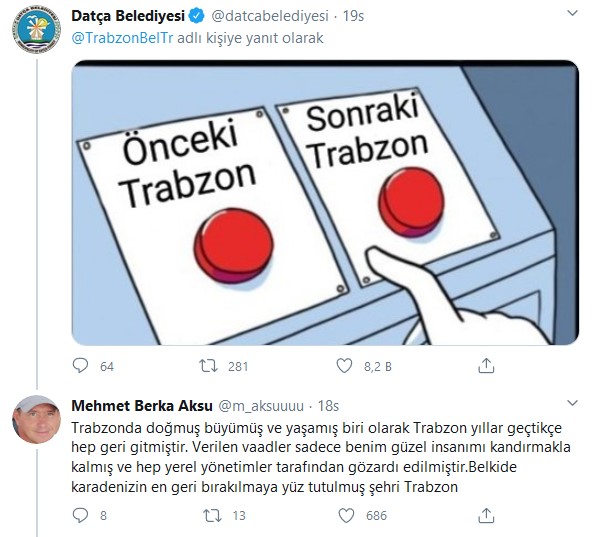
Task: Open the @TrabzonBelTr mention link
Action: pos(122,38)
